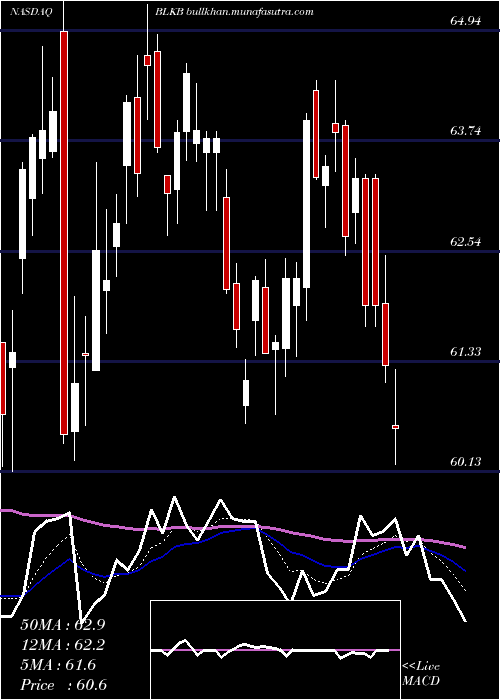The image size is (500, 700).
Task: Click the MACD inset chart box
Action: (275, 650)
